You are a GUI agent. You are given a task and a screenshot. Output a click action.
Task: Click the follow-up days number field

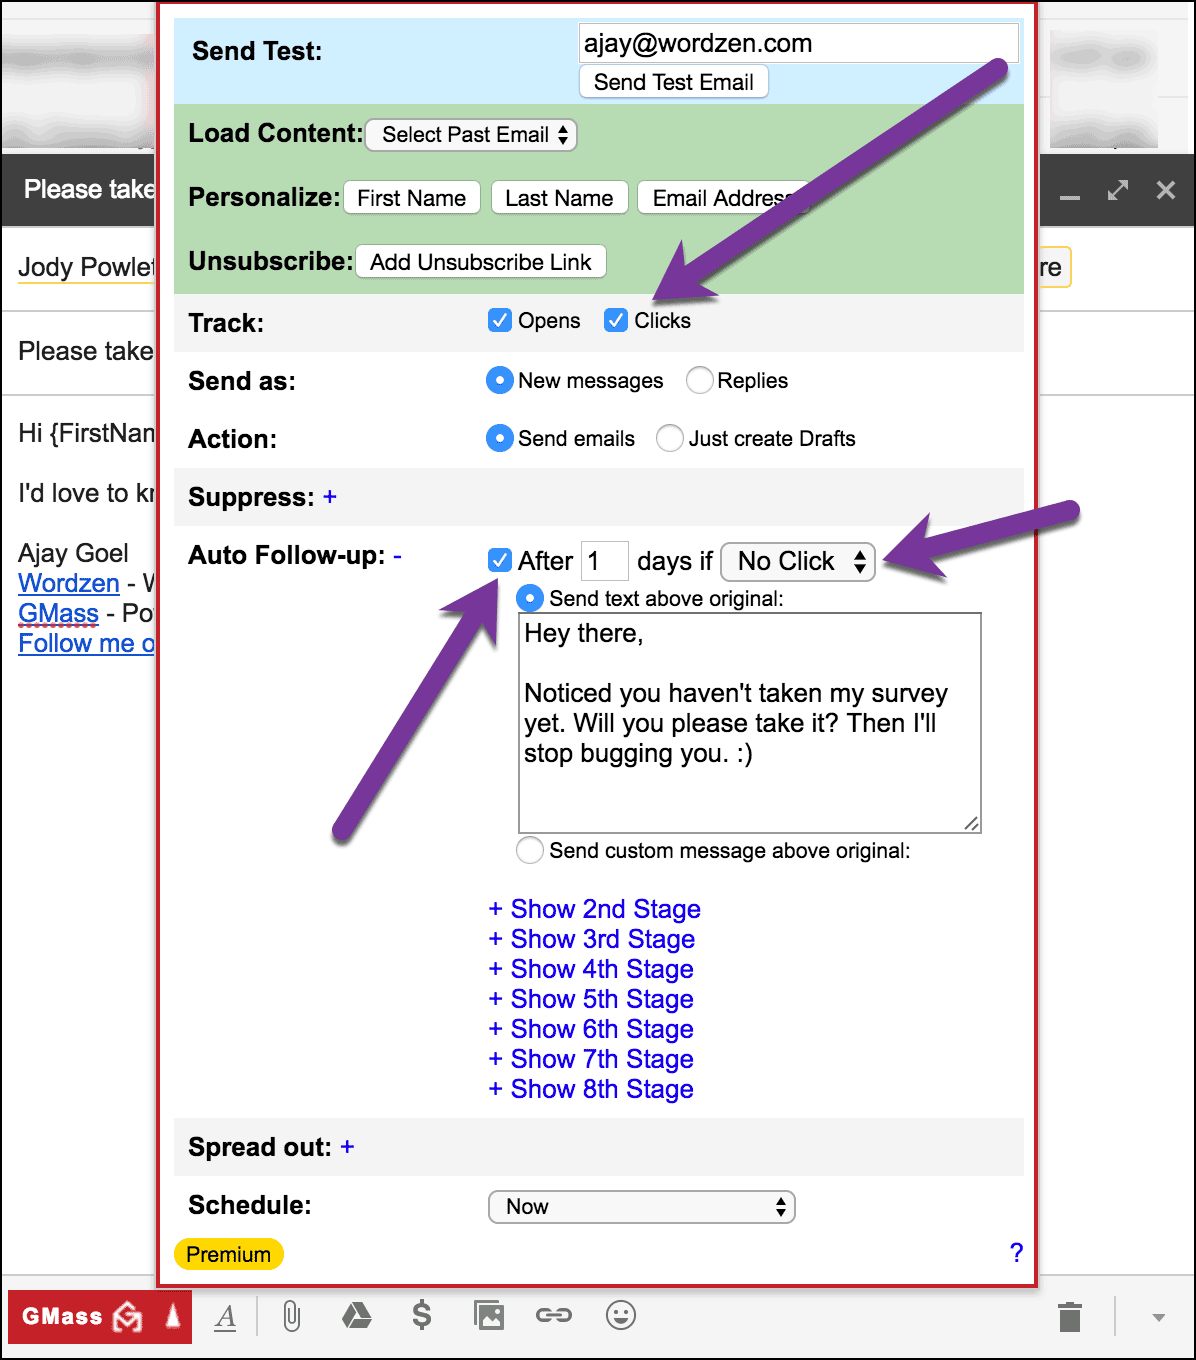[604, 561]
